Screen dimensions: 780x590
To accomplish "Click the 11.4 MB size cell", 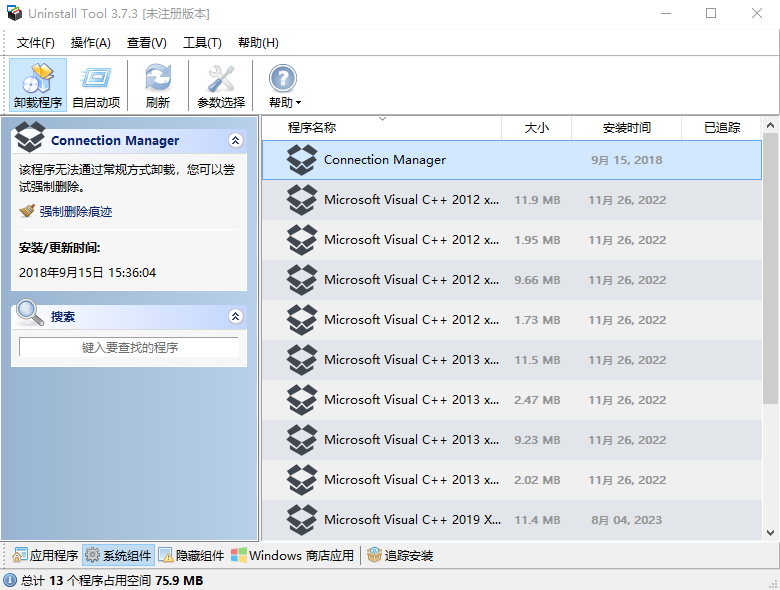I will (x=537, y=520).
